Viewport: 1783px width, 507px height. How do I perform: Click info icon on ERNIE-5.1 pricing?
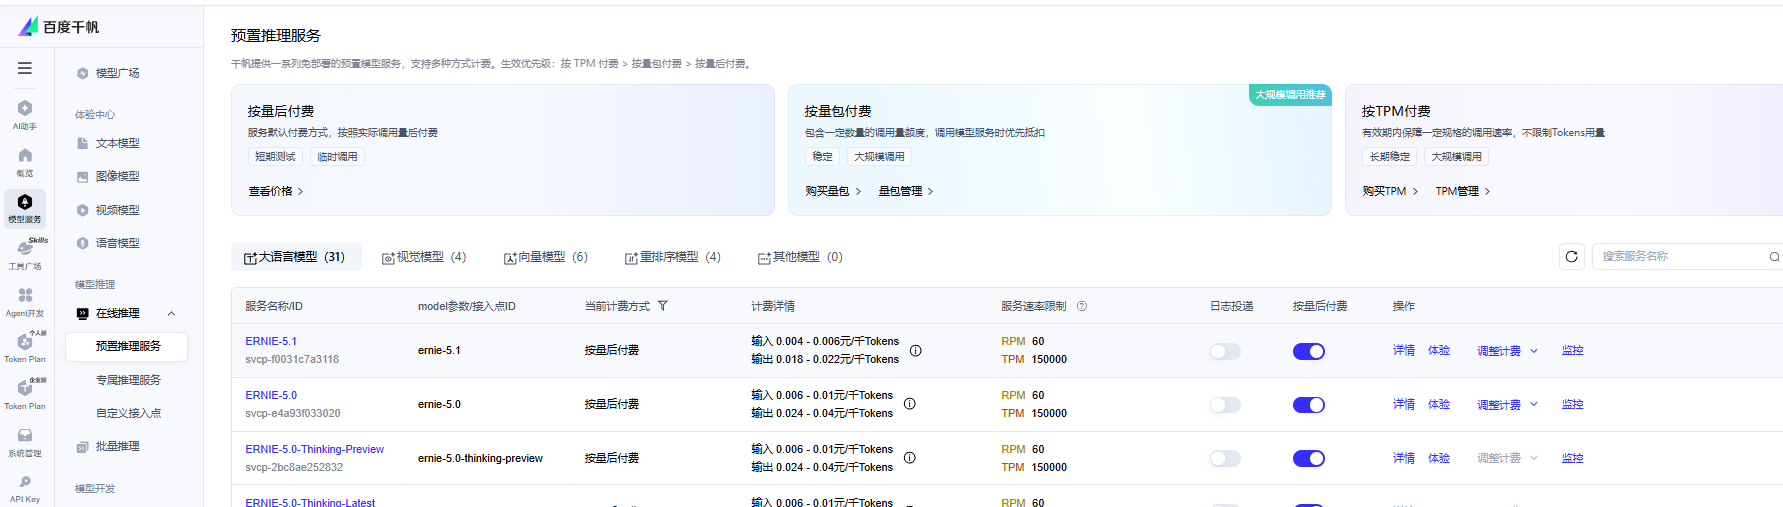[x=916, y=351]
